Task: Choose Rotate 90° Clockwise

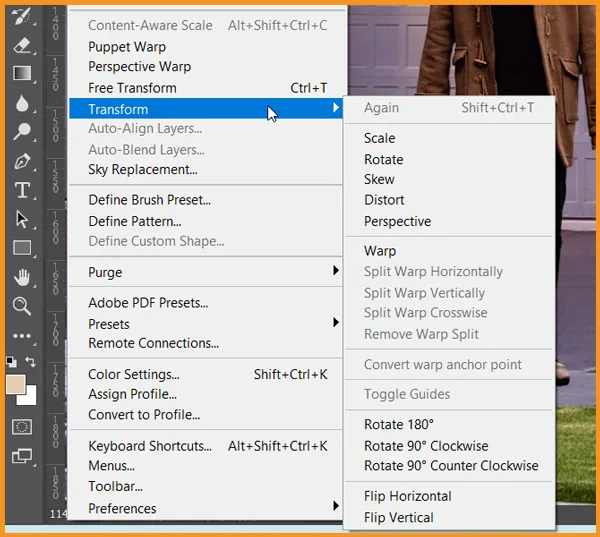Action: [426, 446]
